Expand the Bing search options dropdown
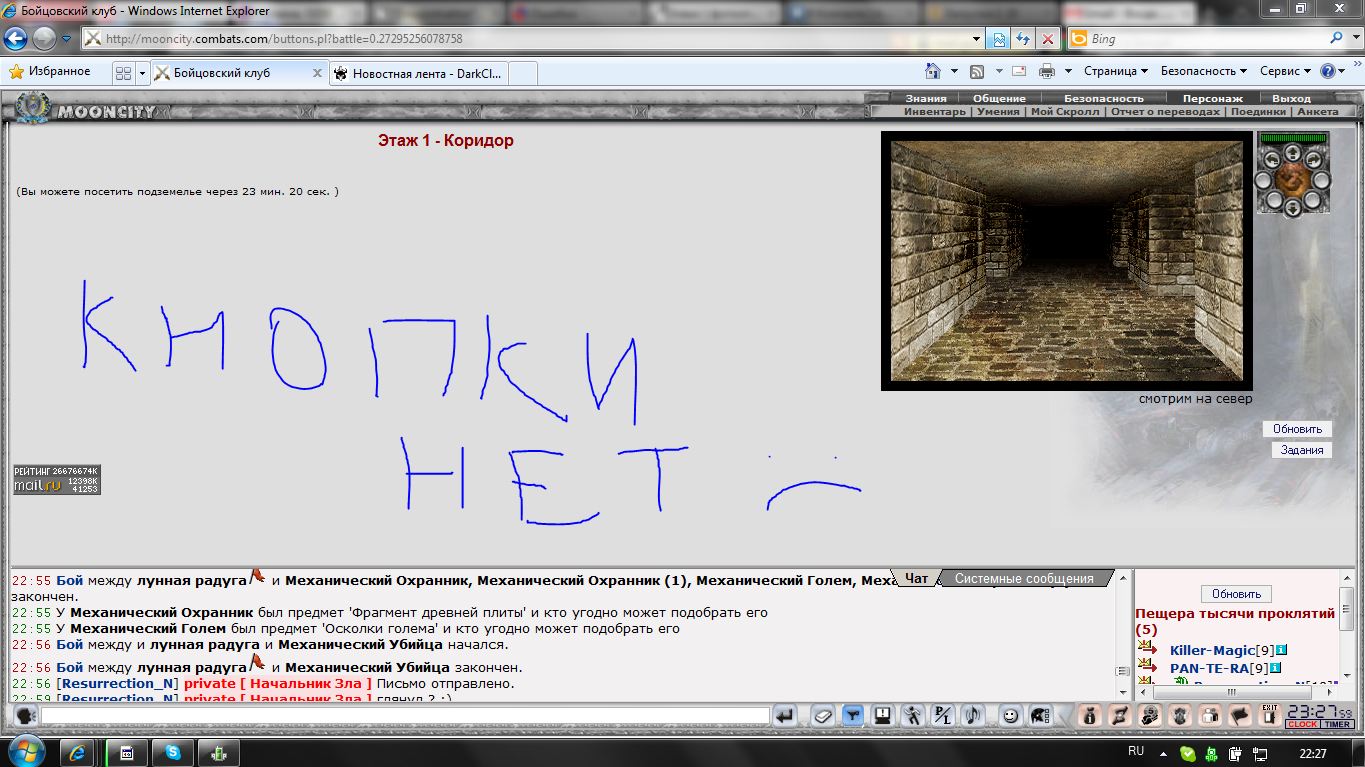Viewport: 1365px width, 767px height. (1356, 39)
